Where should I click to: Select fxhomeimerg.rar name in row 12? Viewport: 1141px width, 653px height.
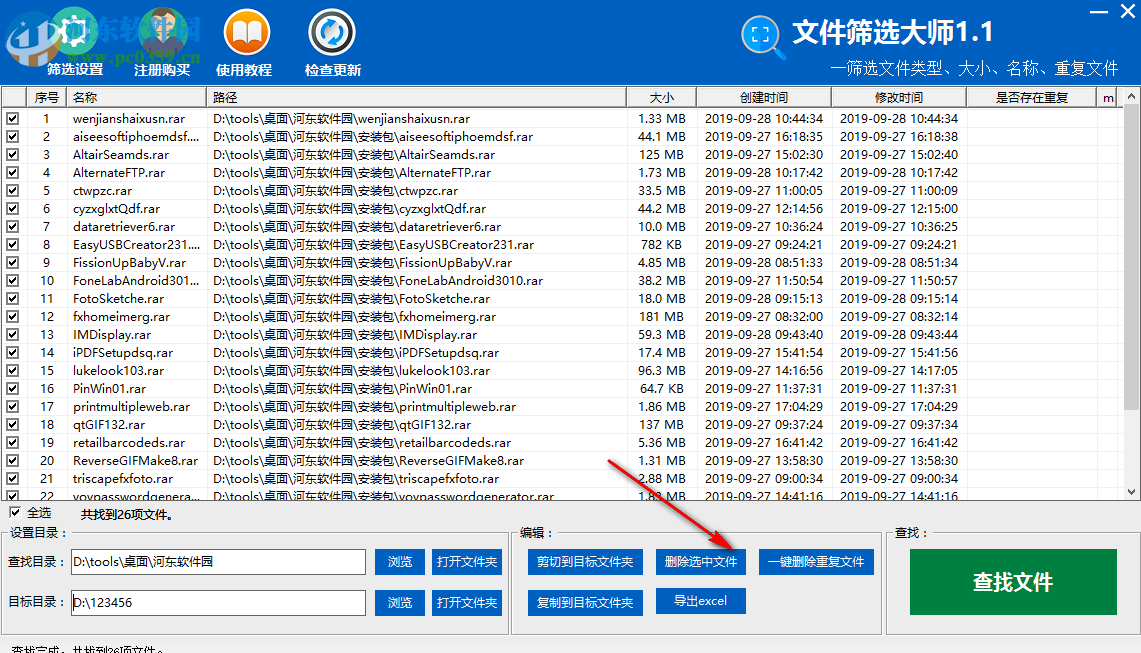coord(122,317)
